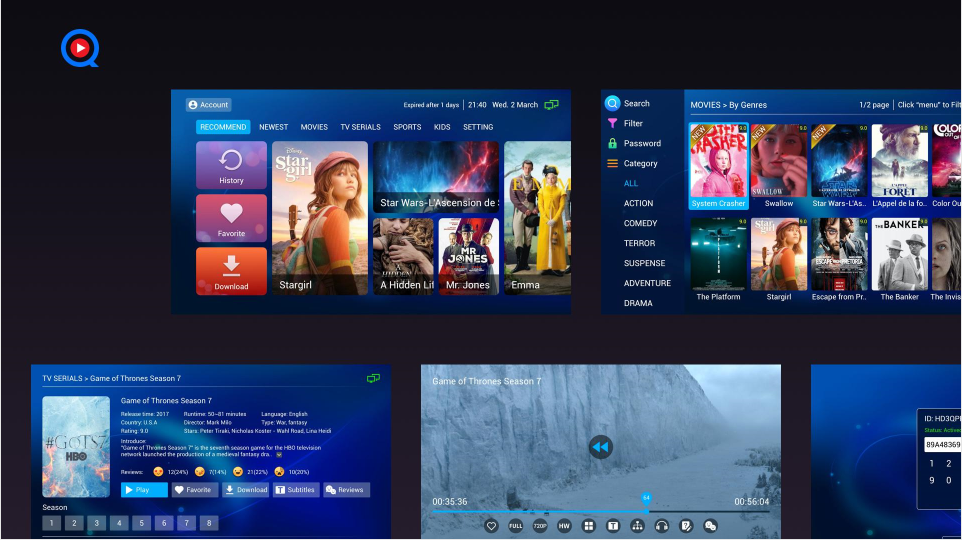Select the A Hidden Life poster
Screen dimensions: 962x540
pyautogui.click(x=403, y=256)
